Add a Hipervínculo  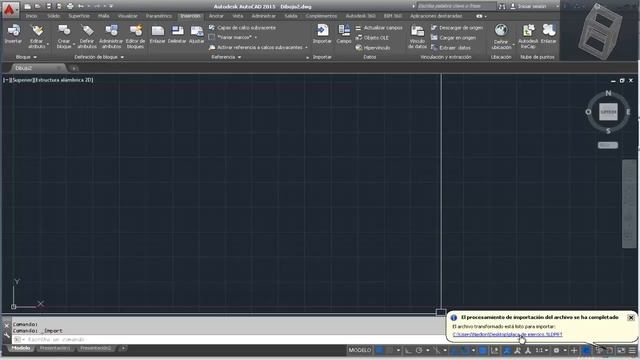(x=373, y=48)
